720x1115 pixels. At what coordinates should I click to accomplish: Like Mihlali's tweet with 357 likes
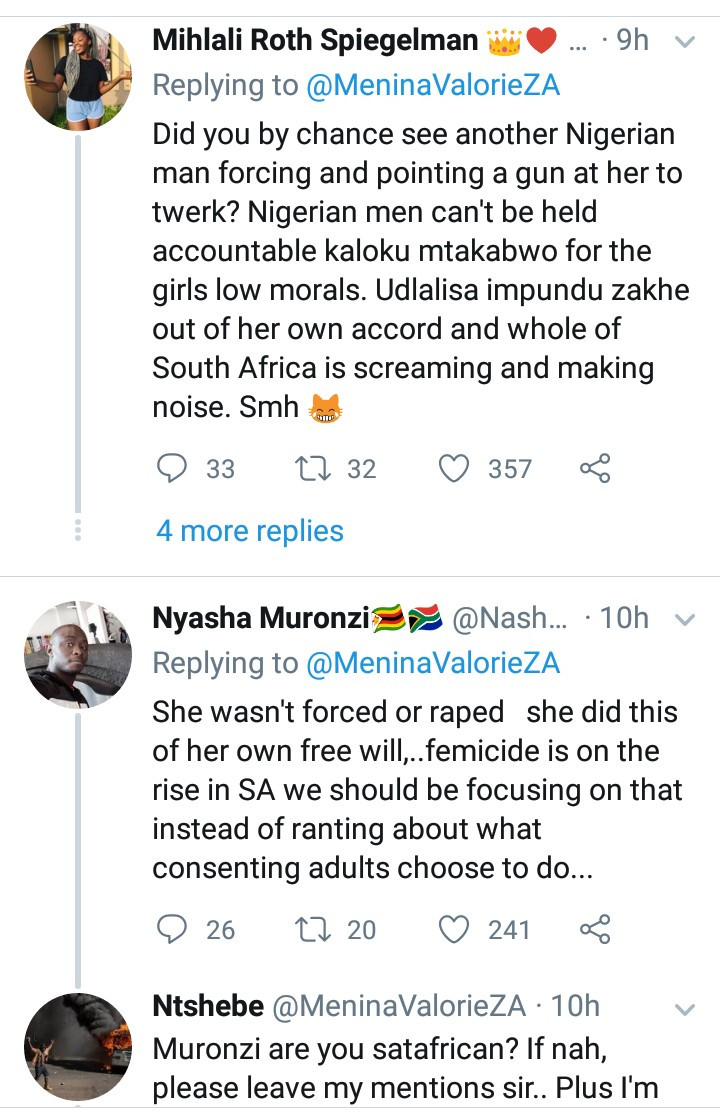click(455, 468)
